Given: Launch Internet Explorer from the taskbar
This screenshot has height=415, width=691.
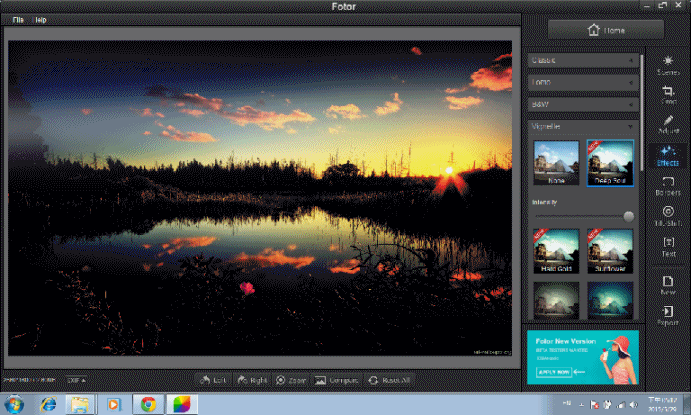Looking at the screenshot, I should pos(48,404).
